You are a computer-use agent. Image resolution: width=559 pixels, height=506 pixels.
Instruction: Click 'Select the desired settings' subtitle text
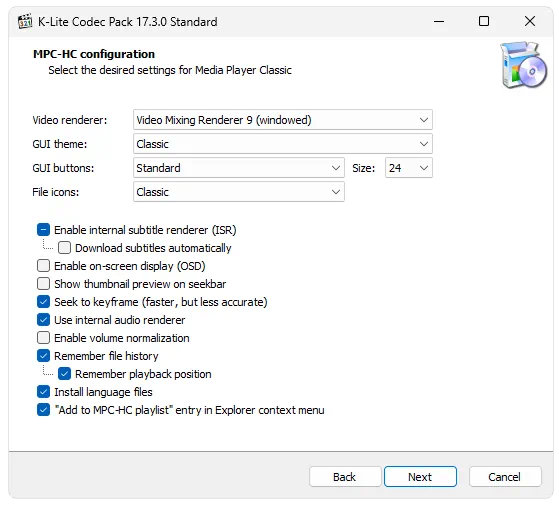point(170,70)
